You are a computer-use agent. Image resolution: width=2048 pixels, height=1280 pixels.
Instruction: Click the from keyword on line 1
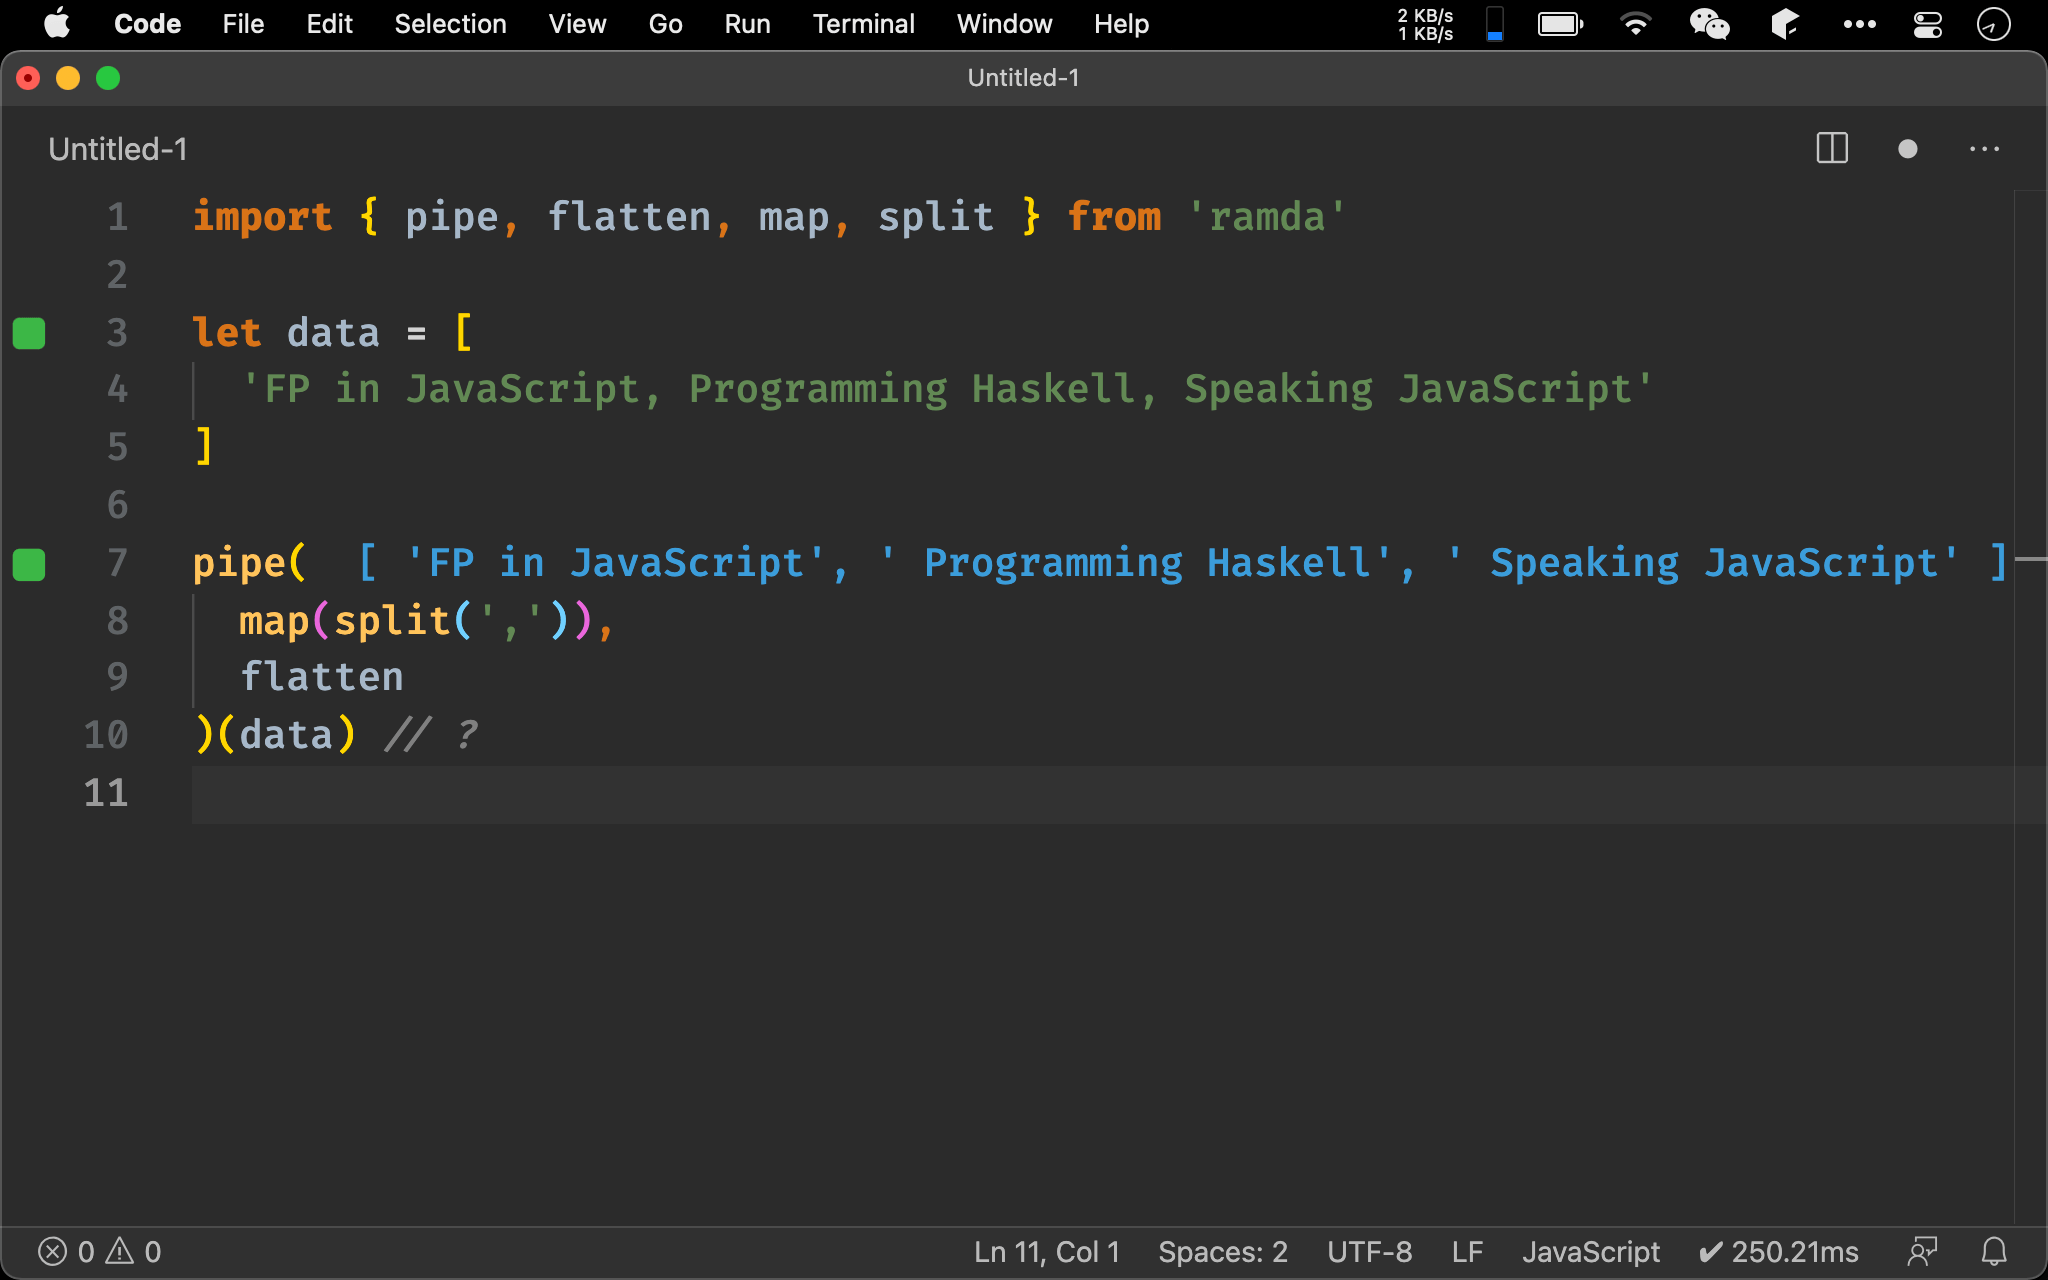pos(1114,217)
